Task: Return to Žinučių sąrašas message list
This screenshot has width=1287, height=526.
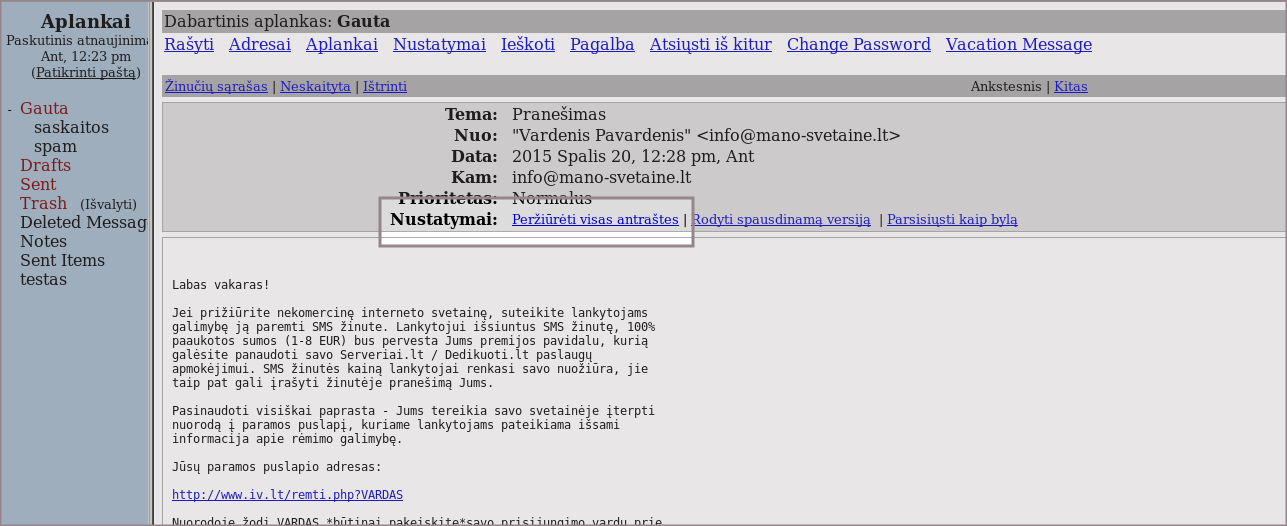Action: point(216,87)
